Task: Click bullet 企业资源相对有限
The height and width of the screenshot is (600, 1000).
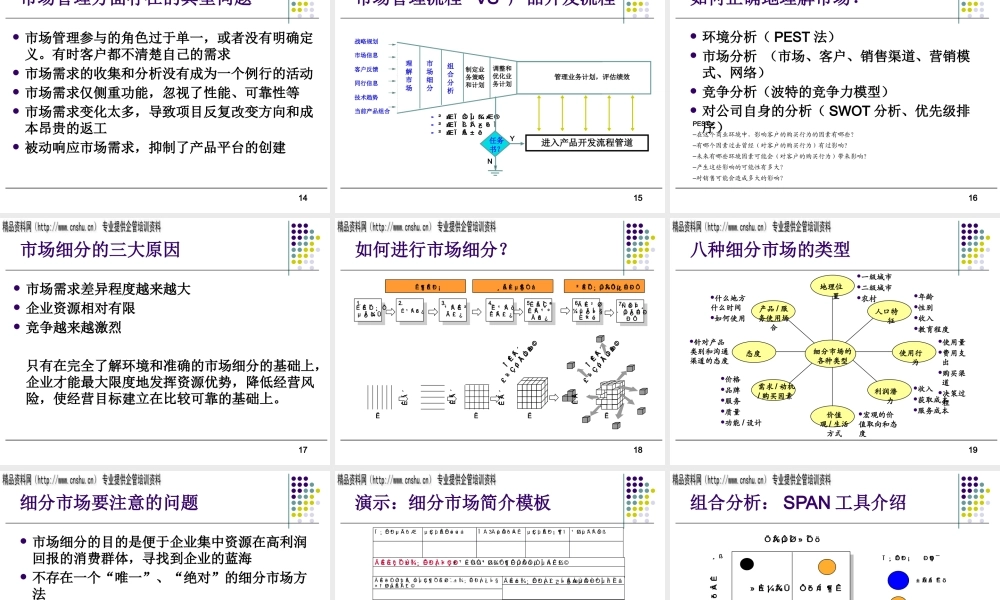Action: [80, 308]
